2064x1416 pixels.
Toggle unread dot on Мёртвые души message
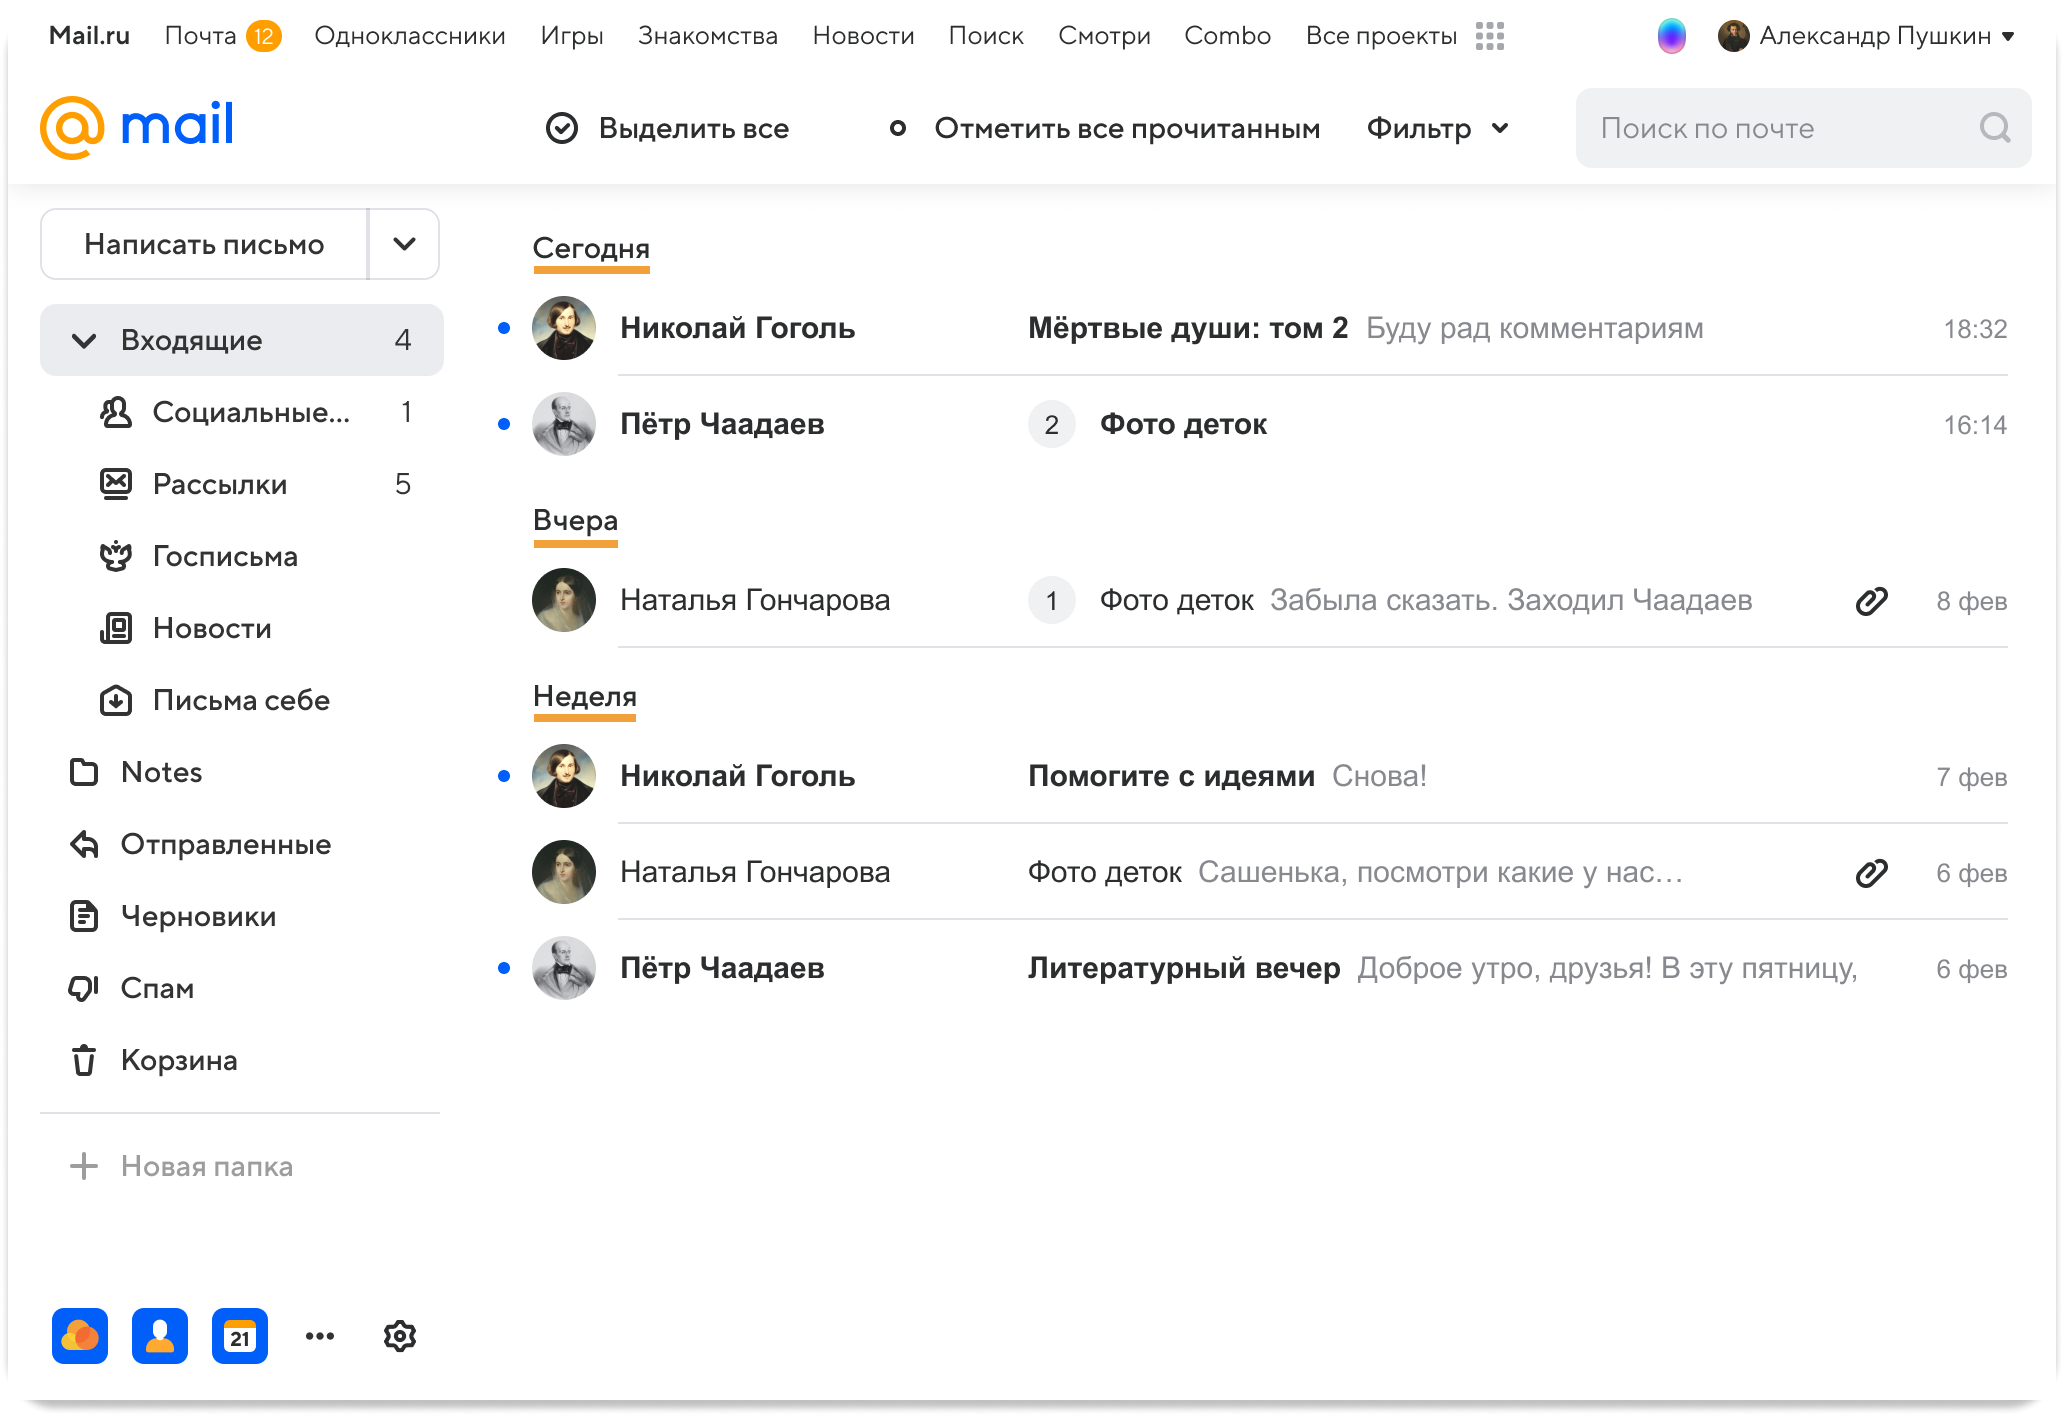[x=504, y=328]
